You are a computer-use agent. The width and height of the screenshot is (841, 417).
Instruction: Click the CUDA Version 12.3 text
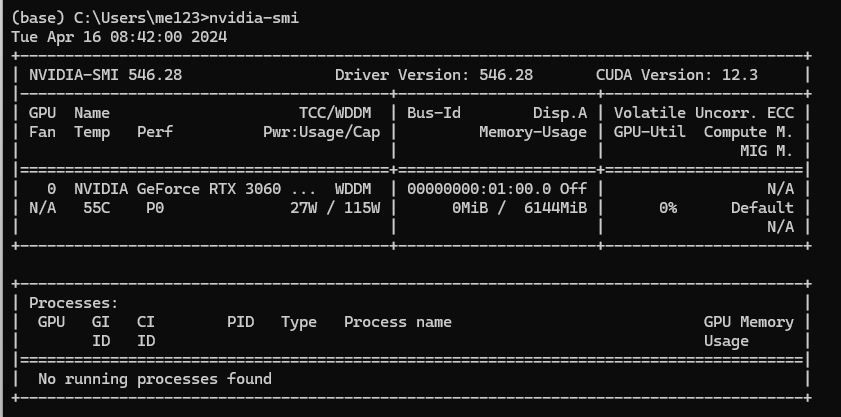[677, 75]
